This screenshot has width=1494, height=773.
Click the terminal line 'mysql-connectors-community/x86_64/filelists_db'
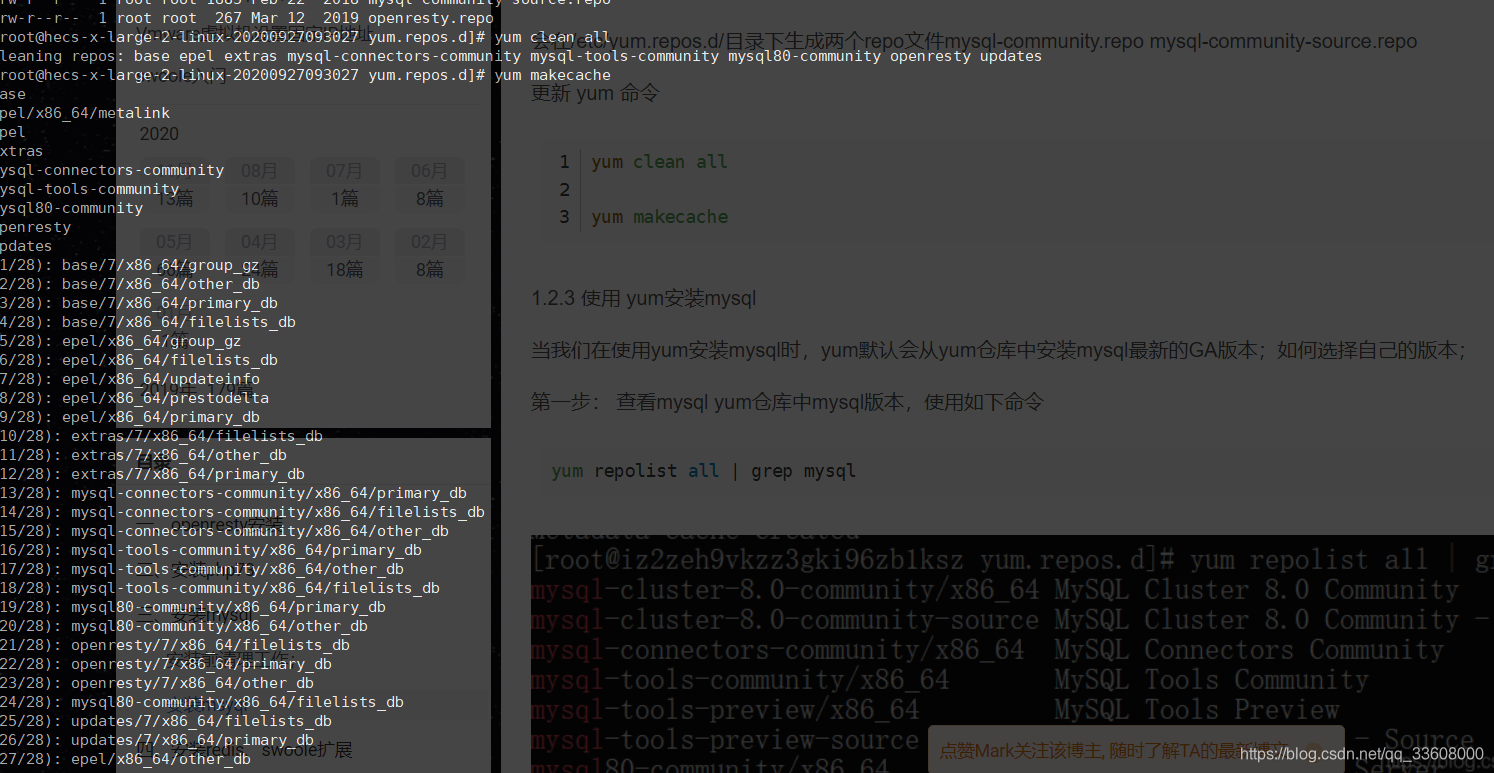tap(243, 512)
